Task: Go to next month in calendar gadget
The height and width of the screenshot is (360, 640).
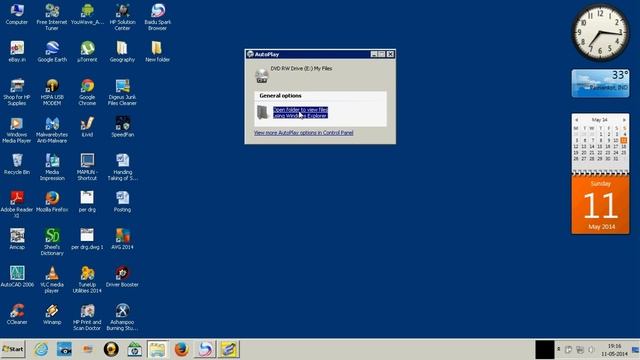Action: 624,120
